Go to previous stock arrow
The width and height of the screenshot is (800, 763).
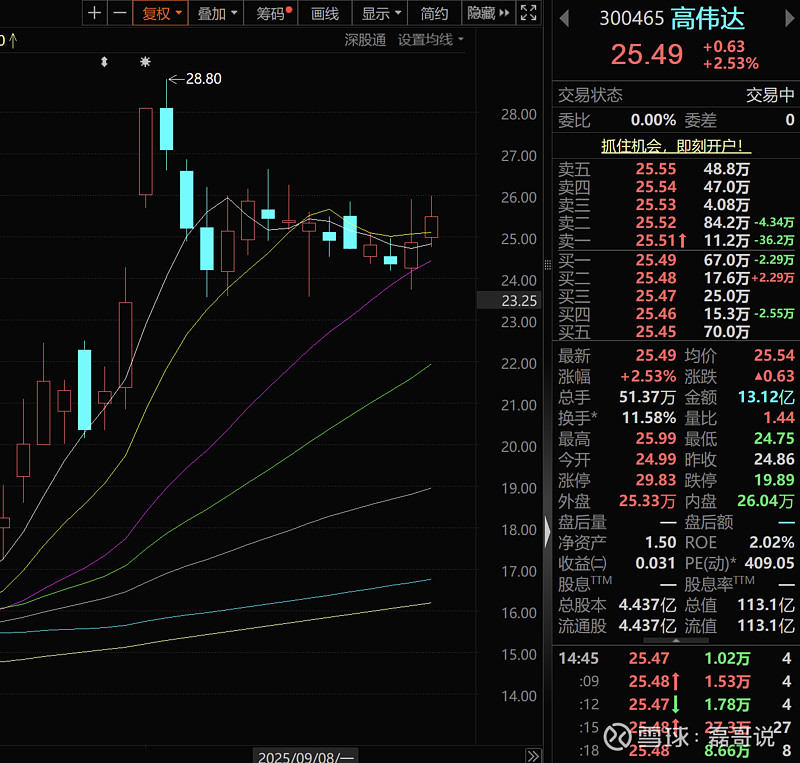[564, 19]
